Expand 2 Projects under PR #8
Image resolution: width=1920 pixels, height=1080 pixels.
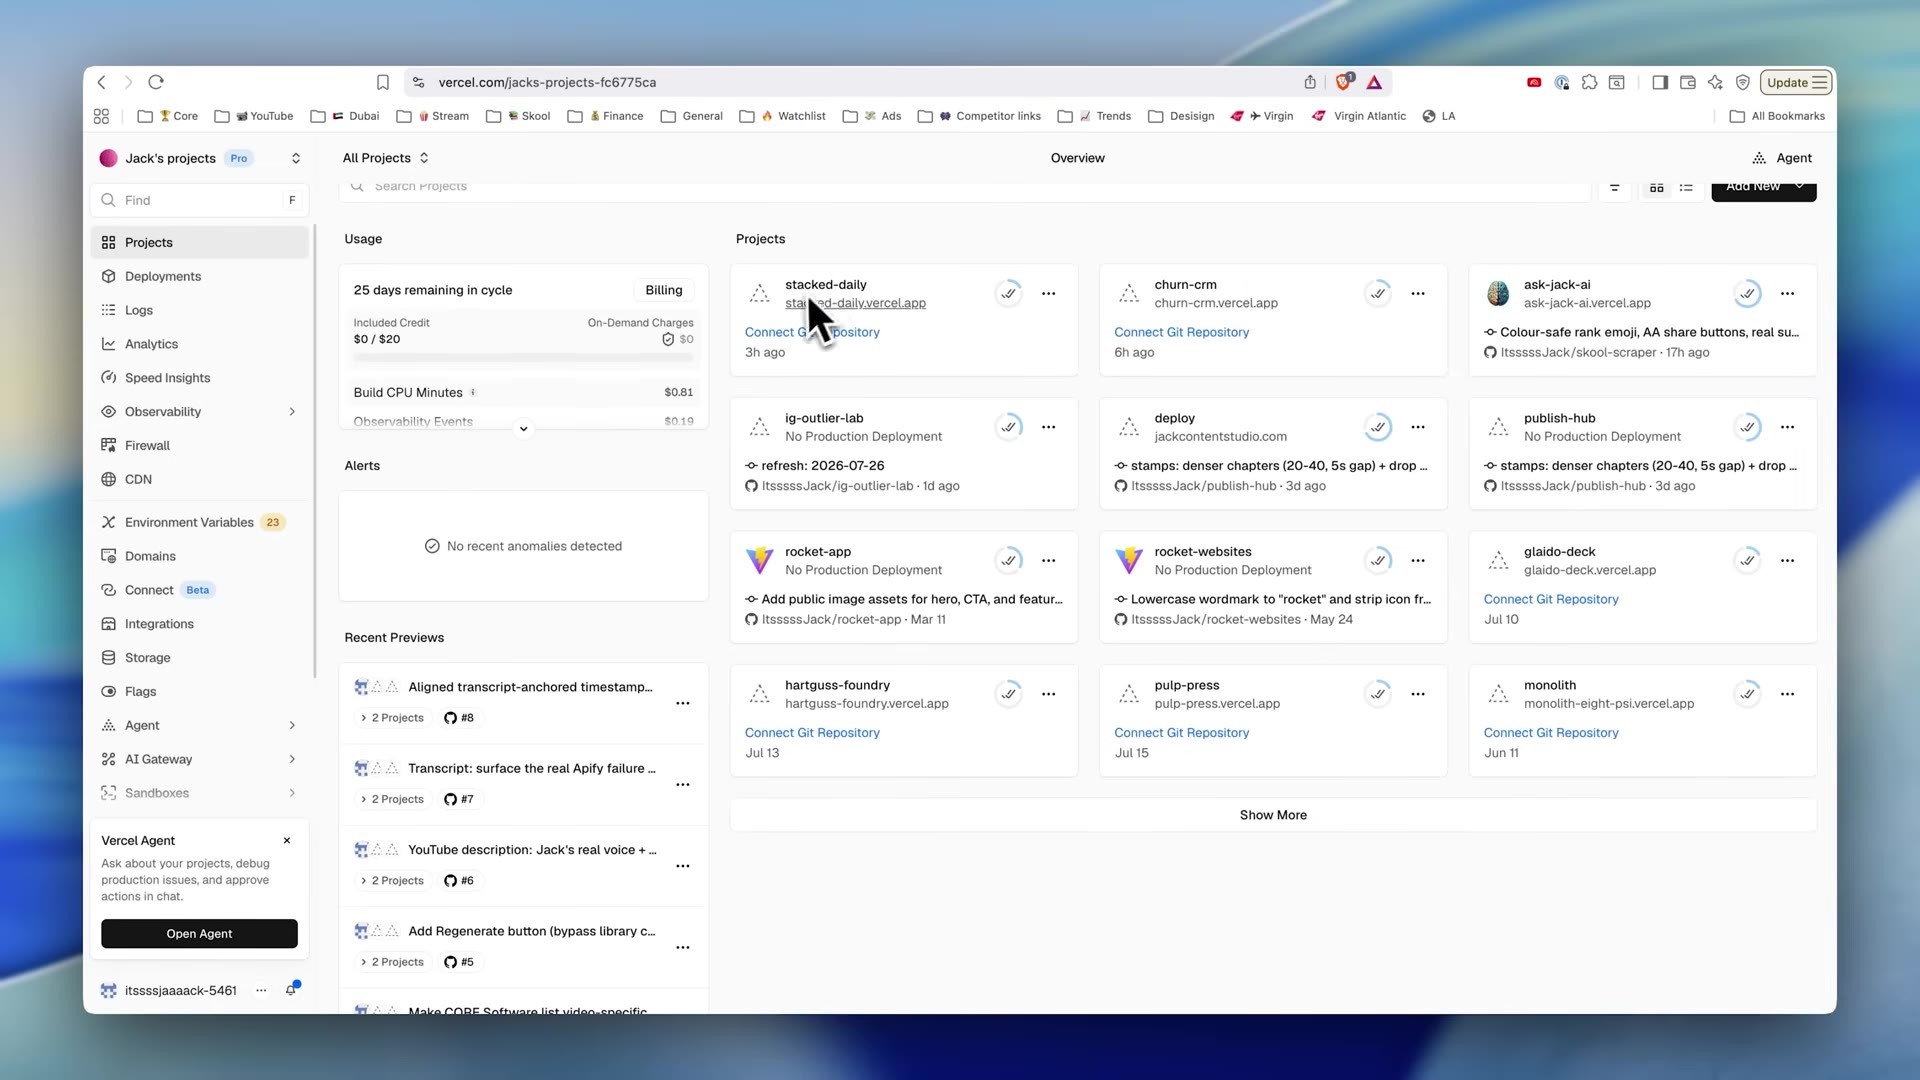[x=393, y=718]
